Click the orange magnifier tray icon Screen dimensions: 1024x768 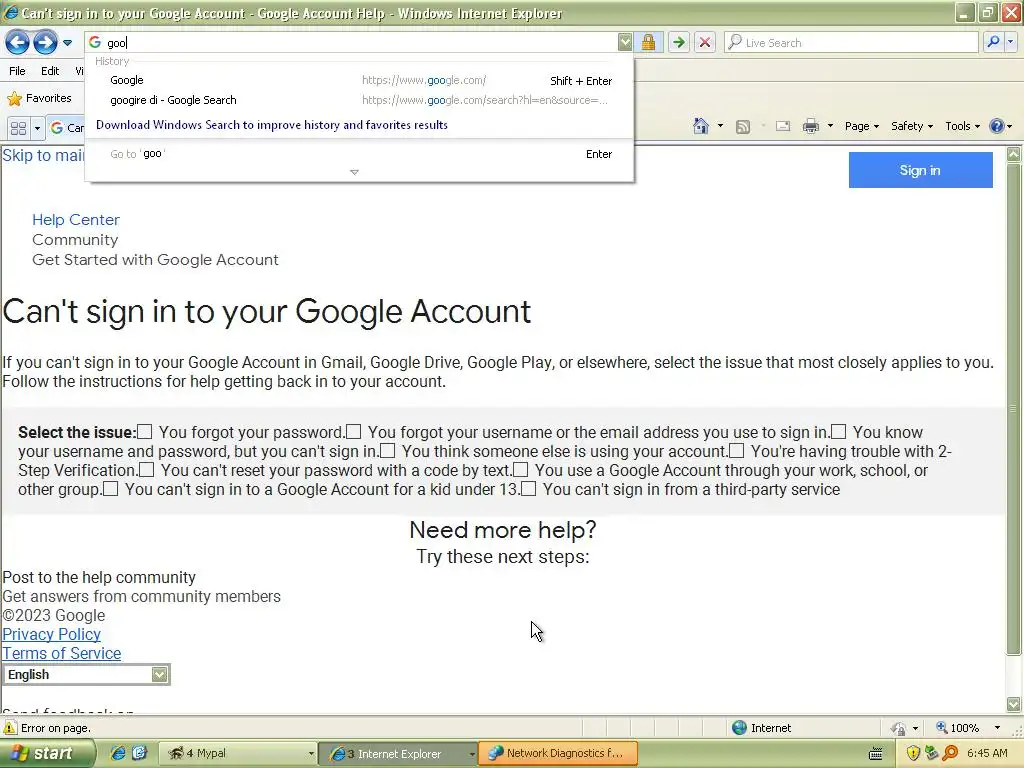tap(950, 753)
